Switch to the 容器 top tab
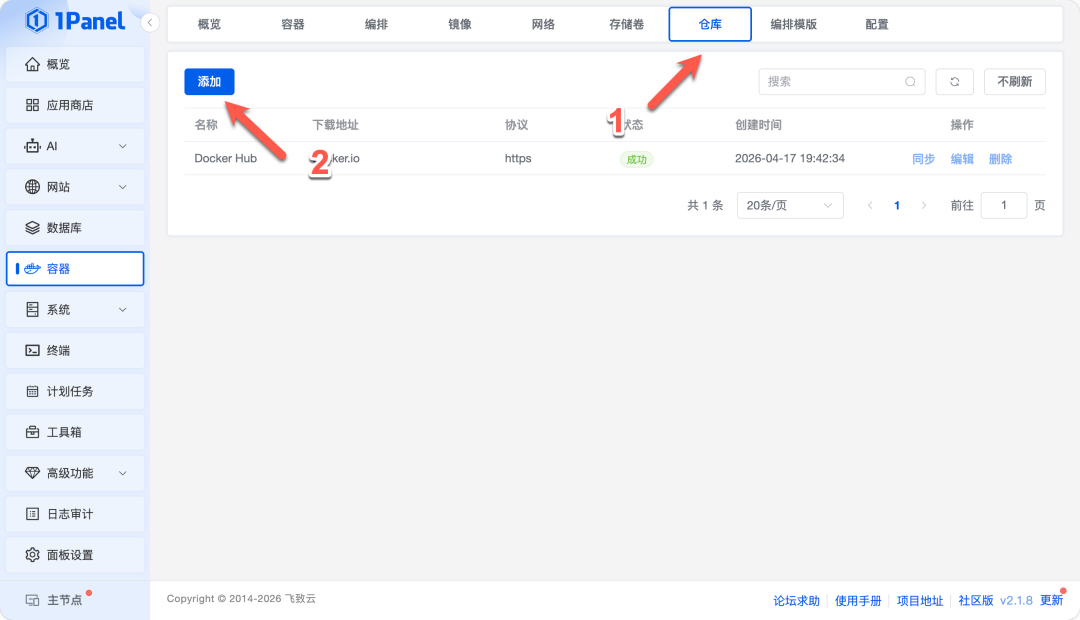The height and width of the screenshot is (620, 1080). [x=293, y=24]
